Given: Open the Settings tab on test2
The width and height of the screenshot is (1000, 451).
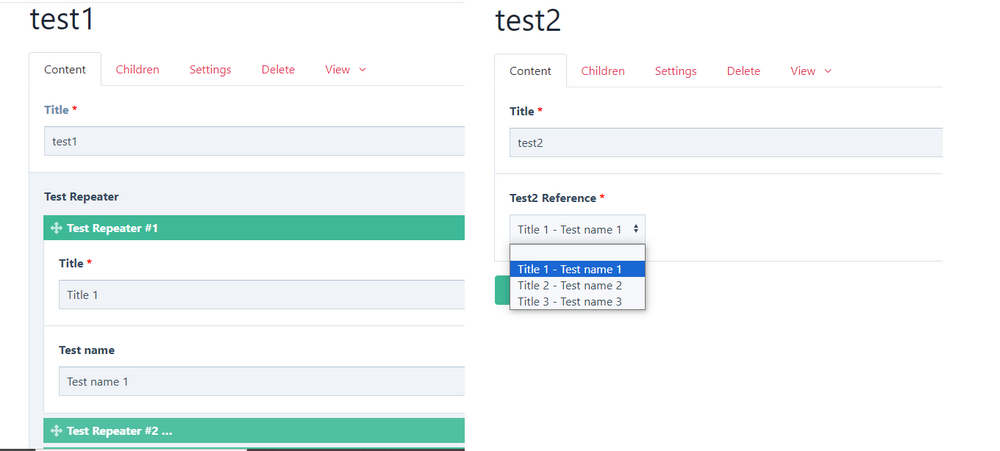Looking at the screenshot, I should tap(676, 71).
